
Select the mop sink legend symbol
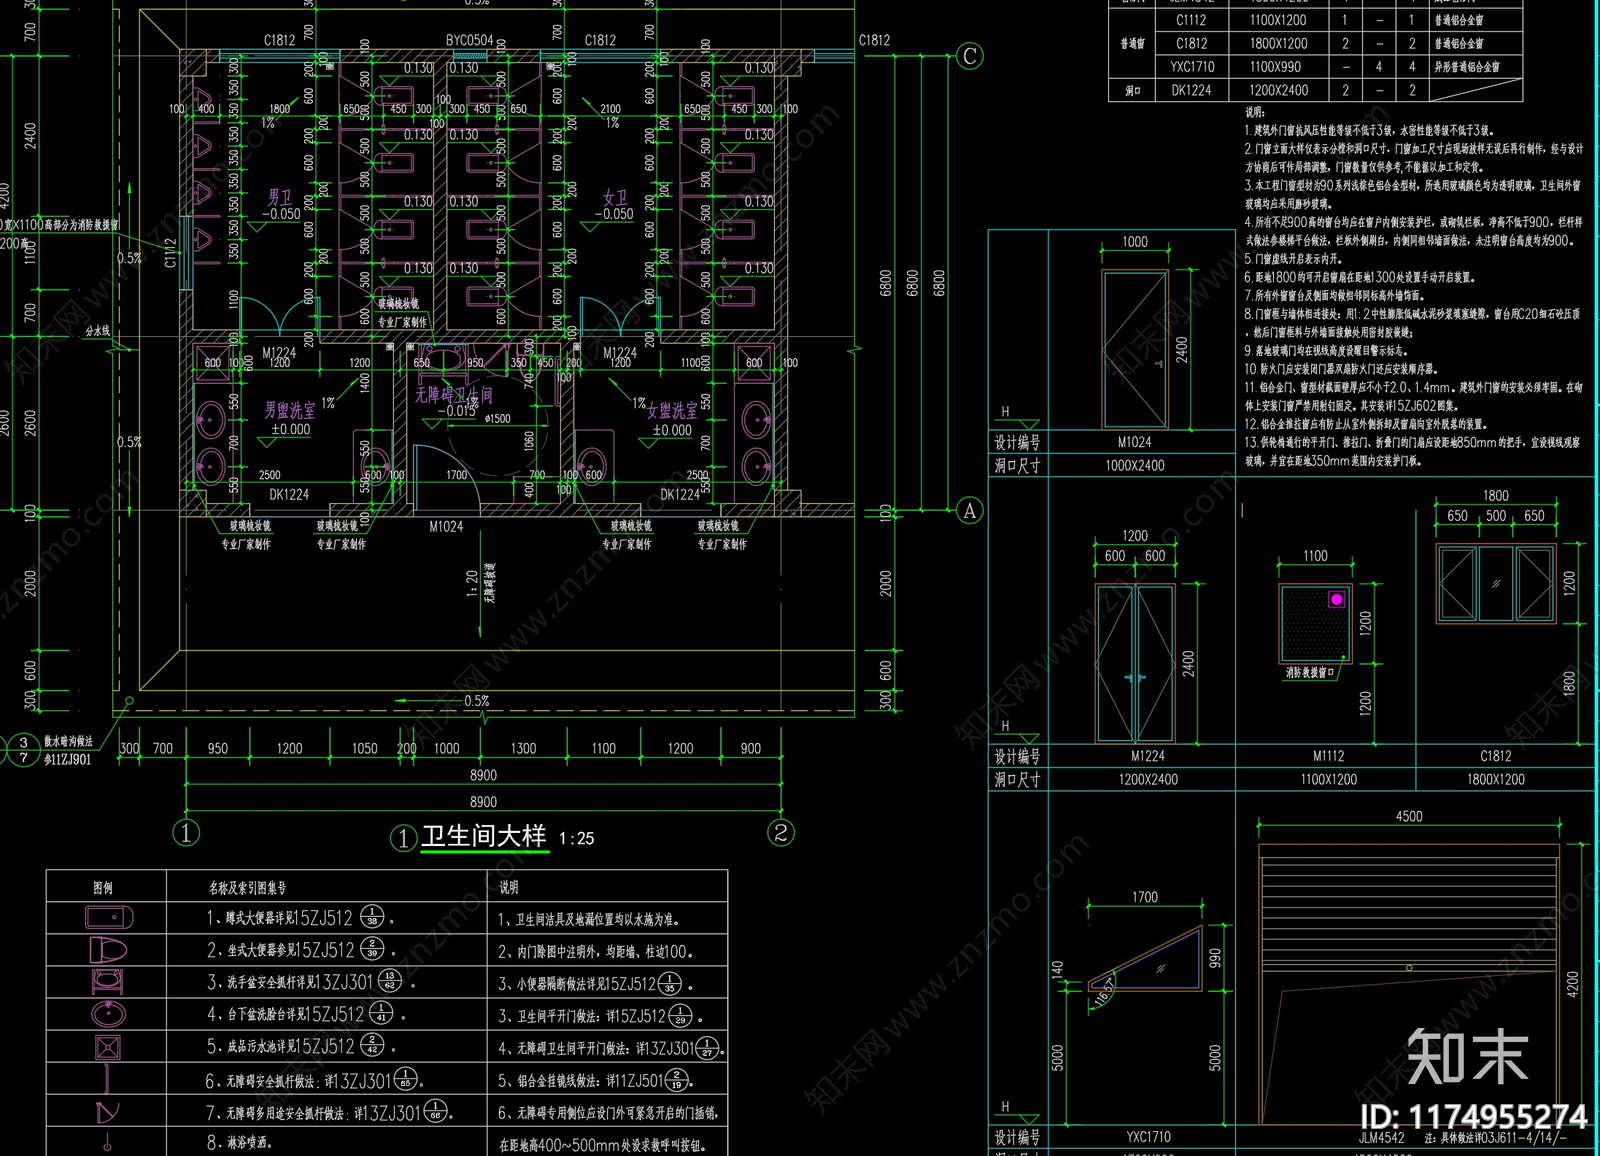[108, 1047]
